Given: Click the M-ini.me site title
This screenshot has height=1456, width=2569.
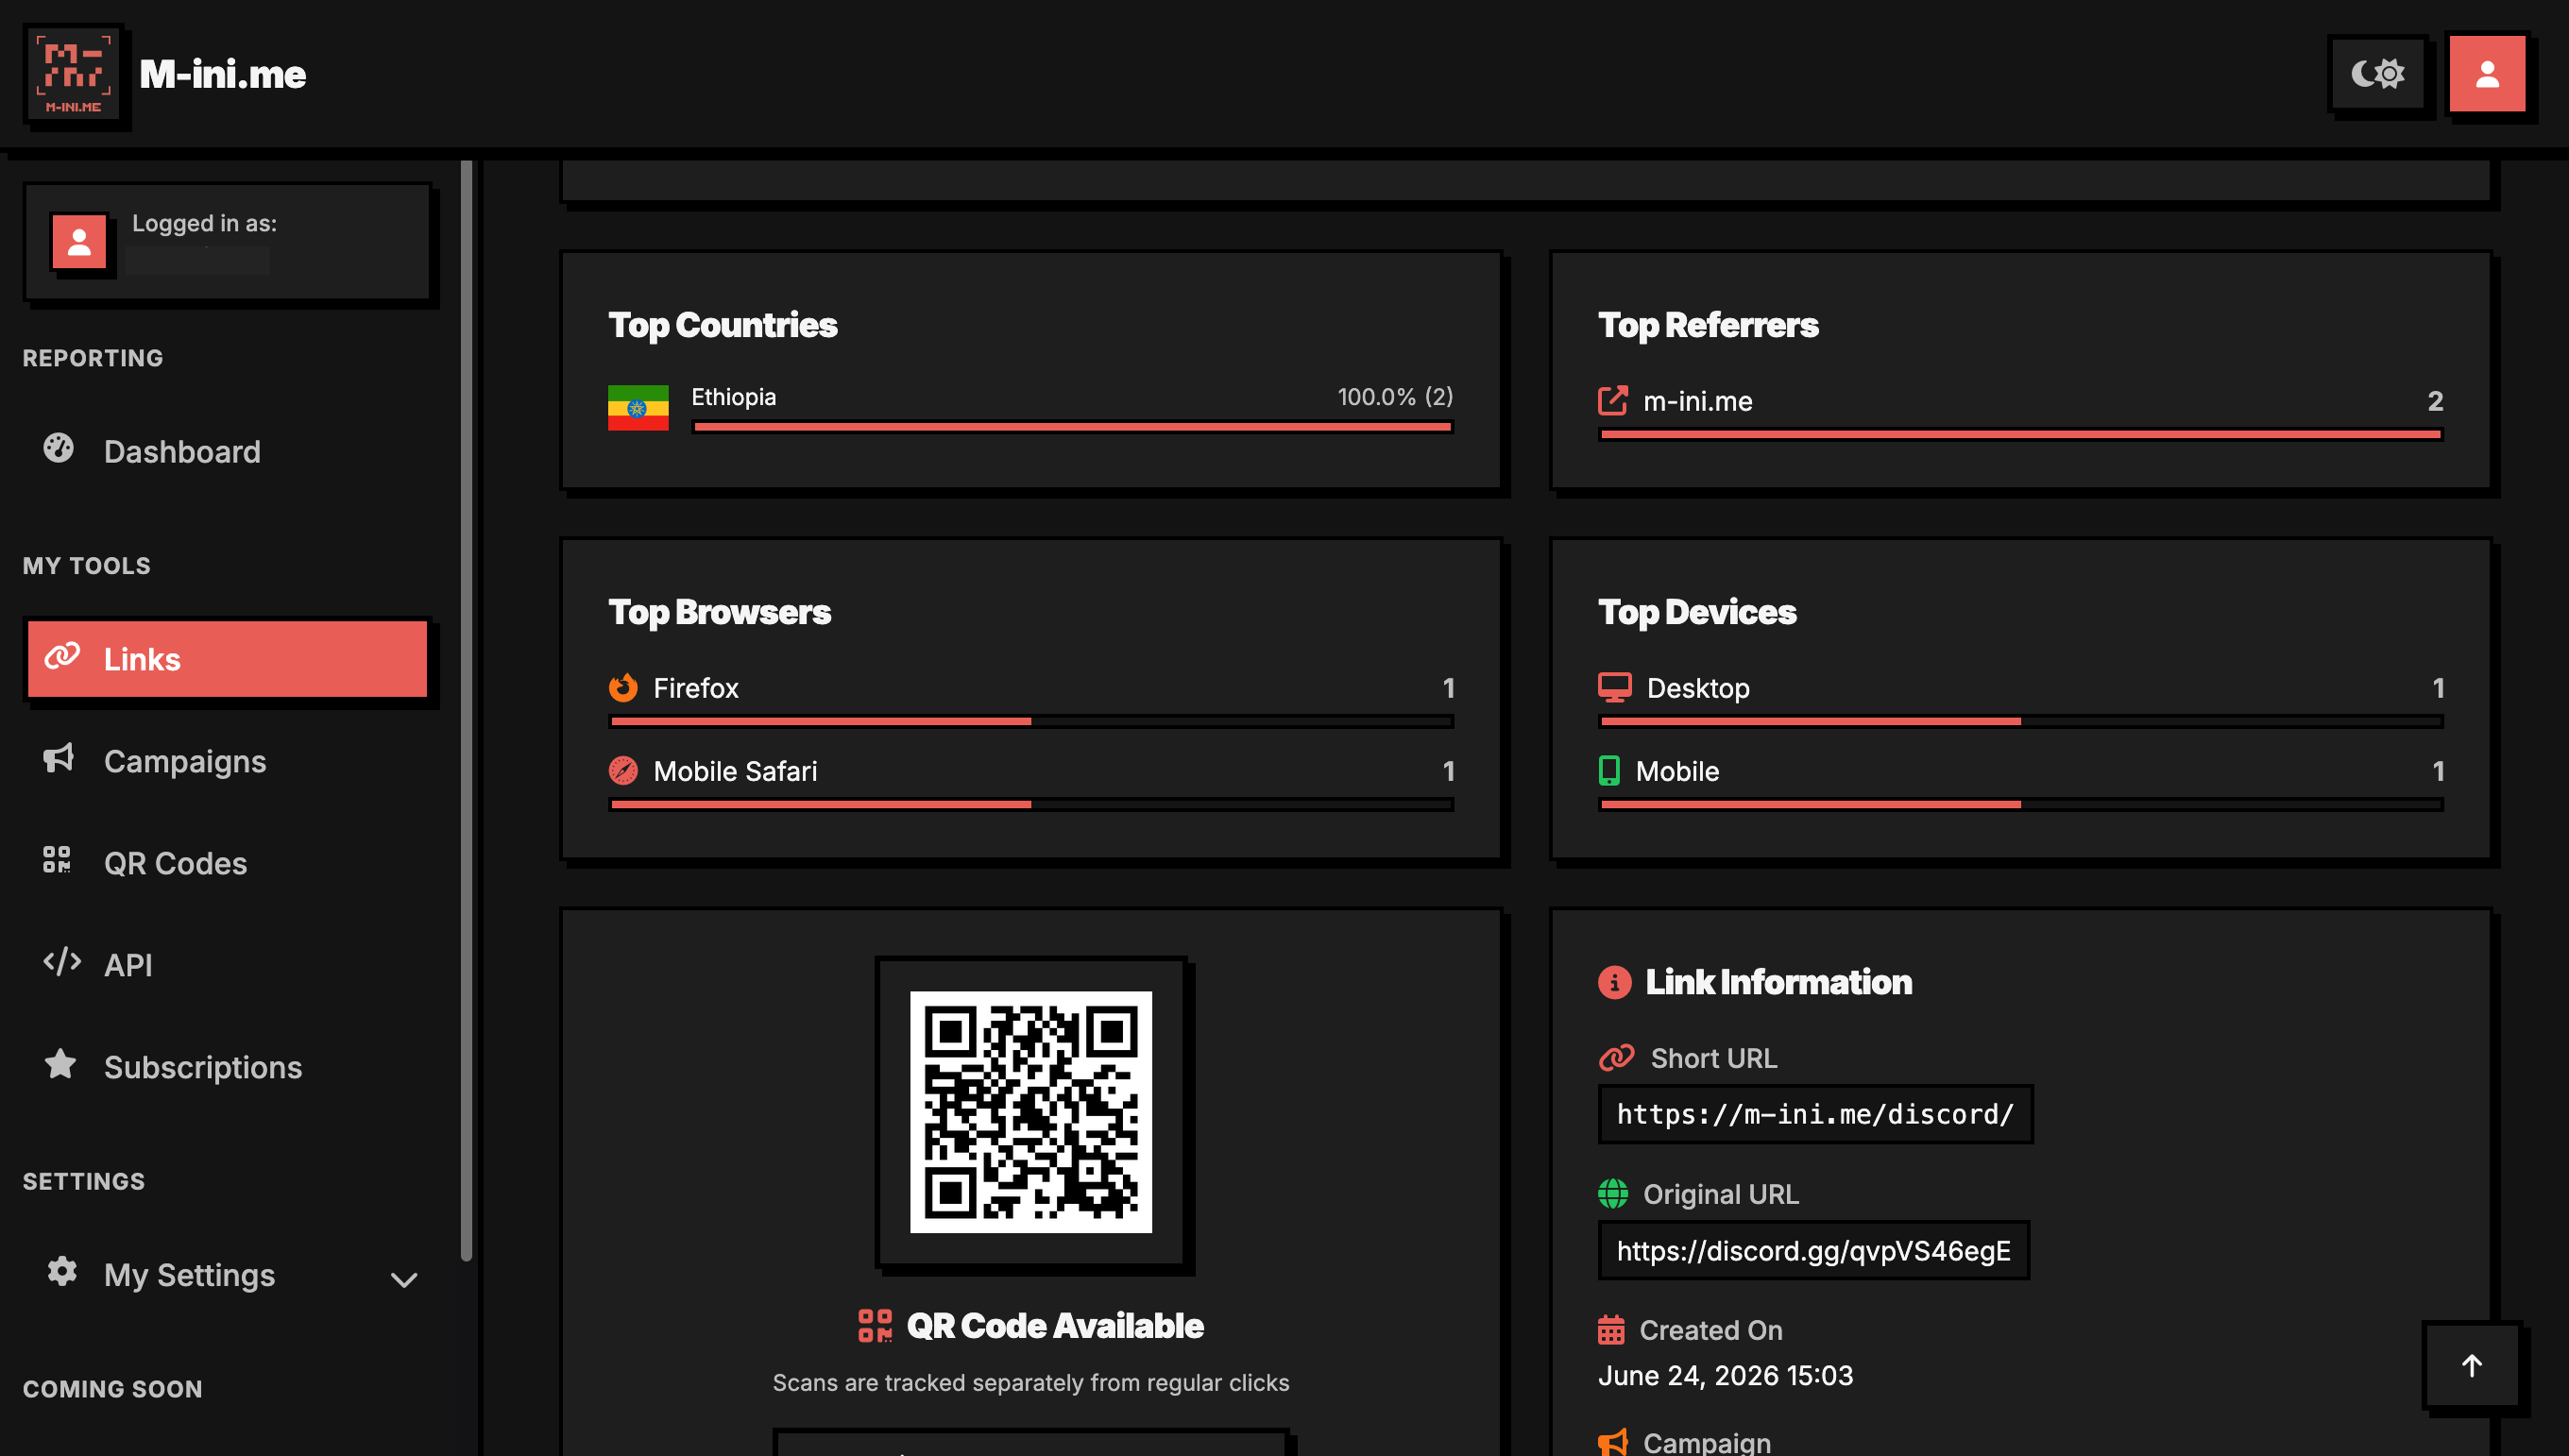Looking at the screenshot, I should point(223,74).
